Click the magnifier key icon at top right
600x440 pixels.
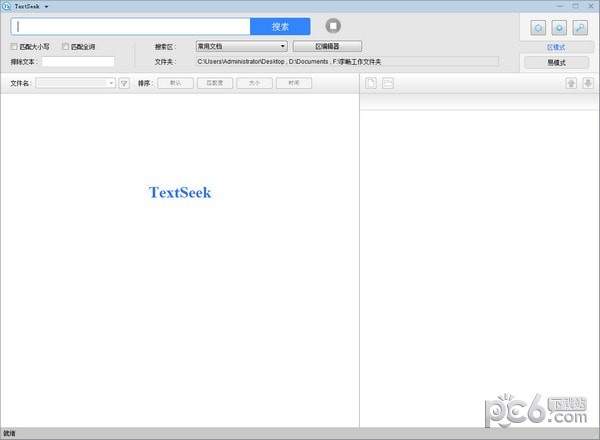pyautogui.click(x=579, y=27)
